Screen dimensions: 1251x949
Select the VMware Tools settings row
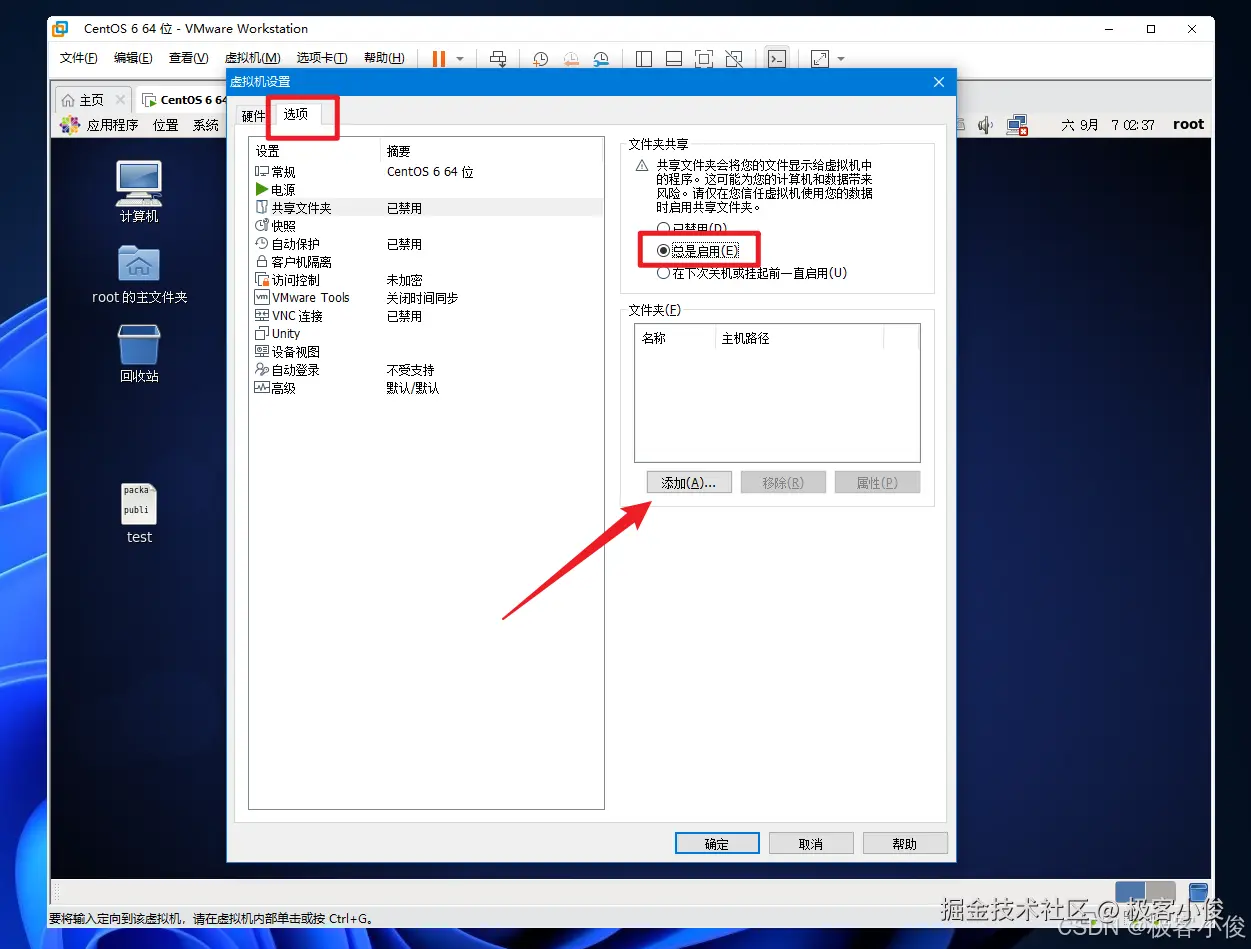[x=427, y=298]
